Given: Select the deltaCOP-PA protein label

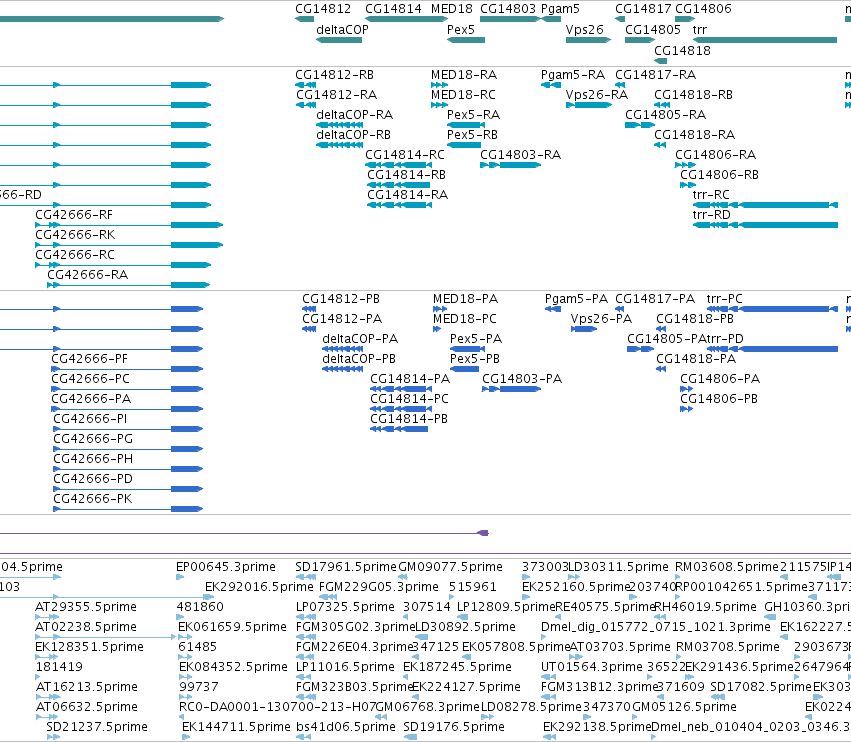Looking at the screenshot, I should click(x=360, y=339).
